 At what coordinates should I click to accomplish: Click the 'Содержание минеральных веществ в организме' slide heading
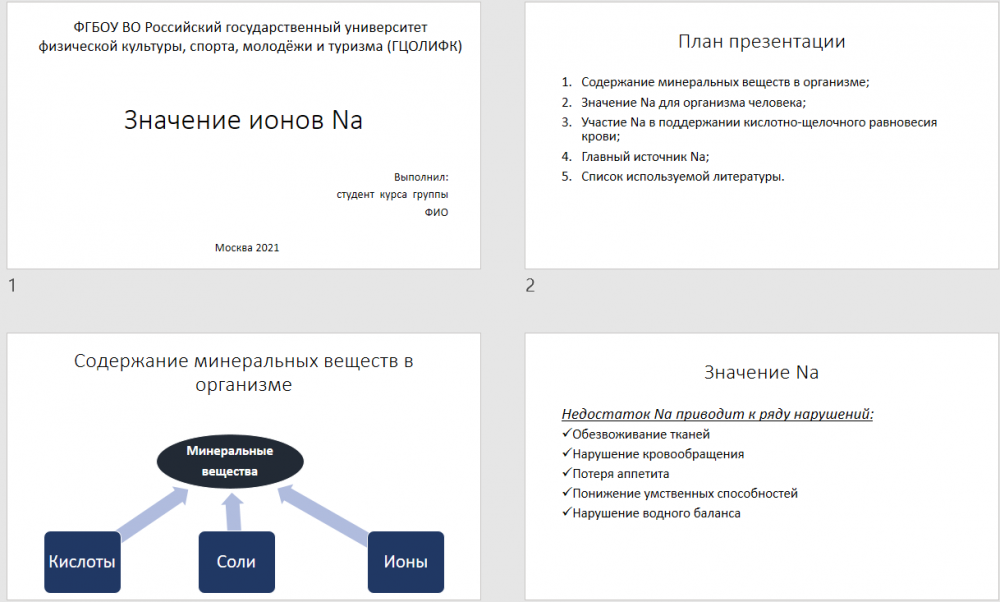point(243,372)
